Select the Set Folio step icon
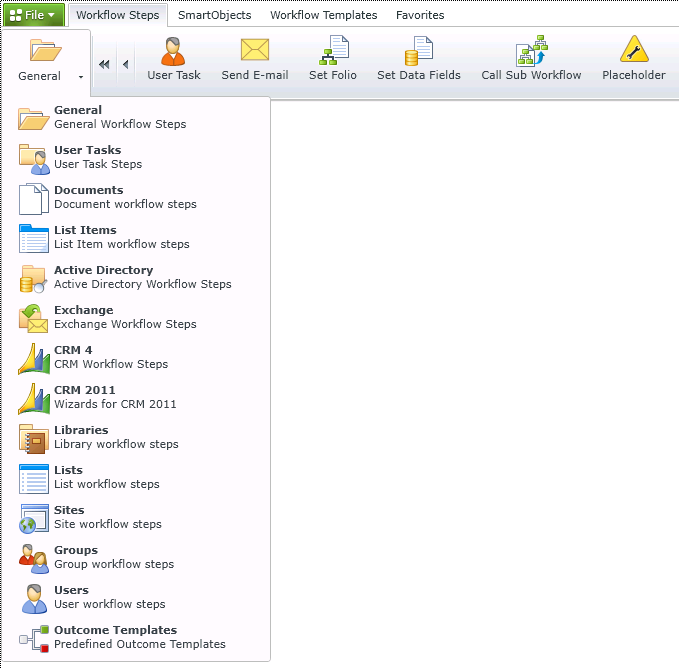679x668 pixels. click(334, 50)
